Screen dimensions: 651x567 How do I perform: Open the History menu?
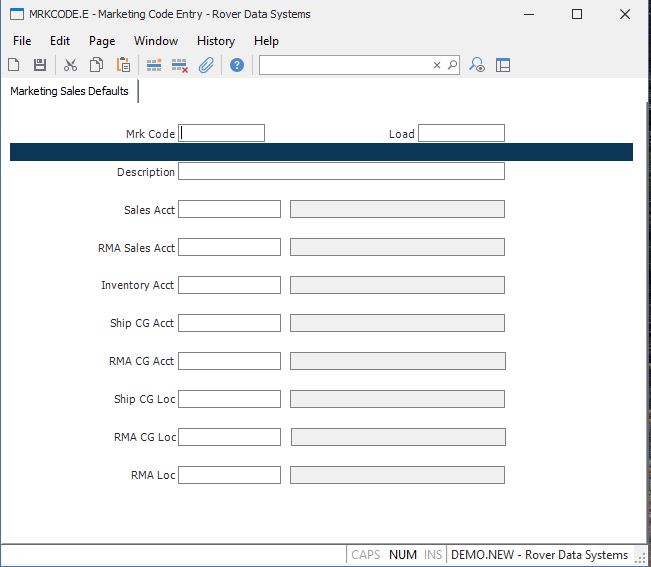(x=216, y=41)
